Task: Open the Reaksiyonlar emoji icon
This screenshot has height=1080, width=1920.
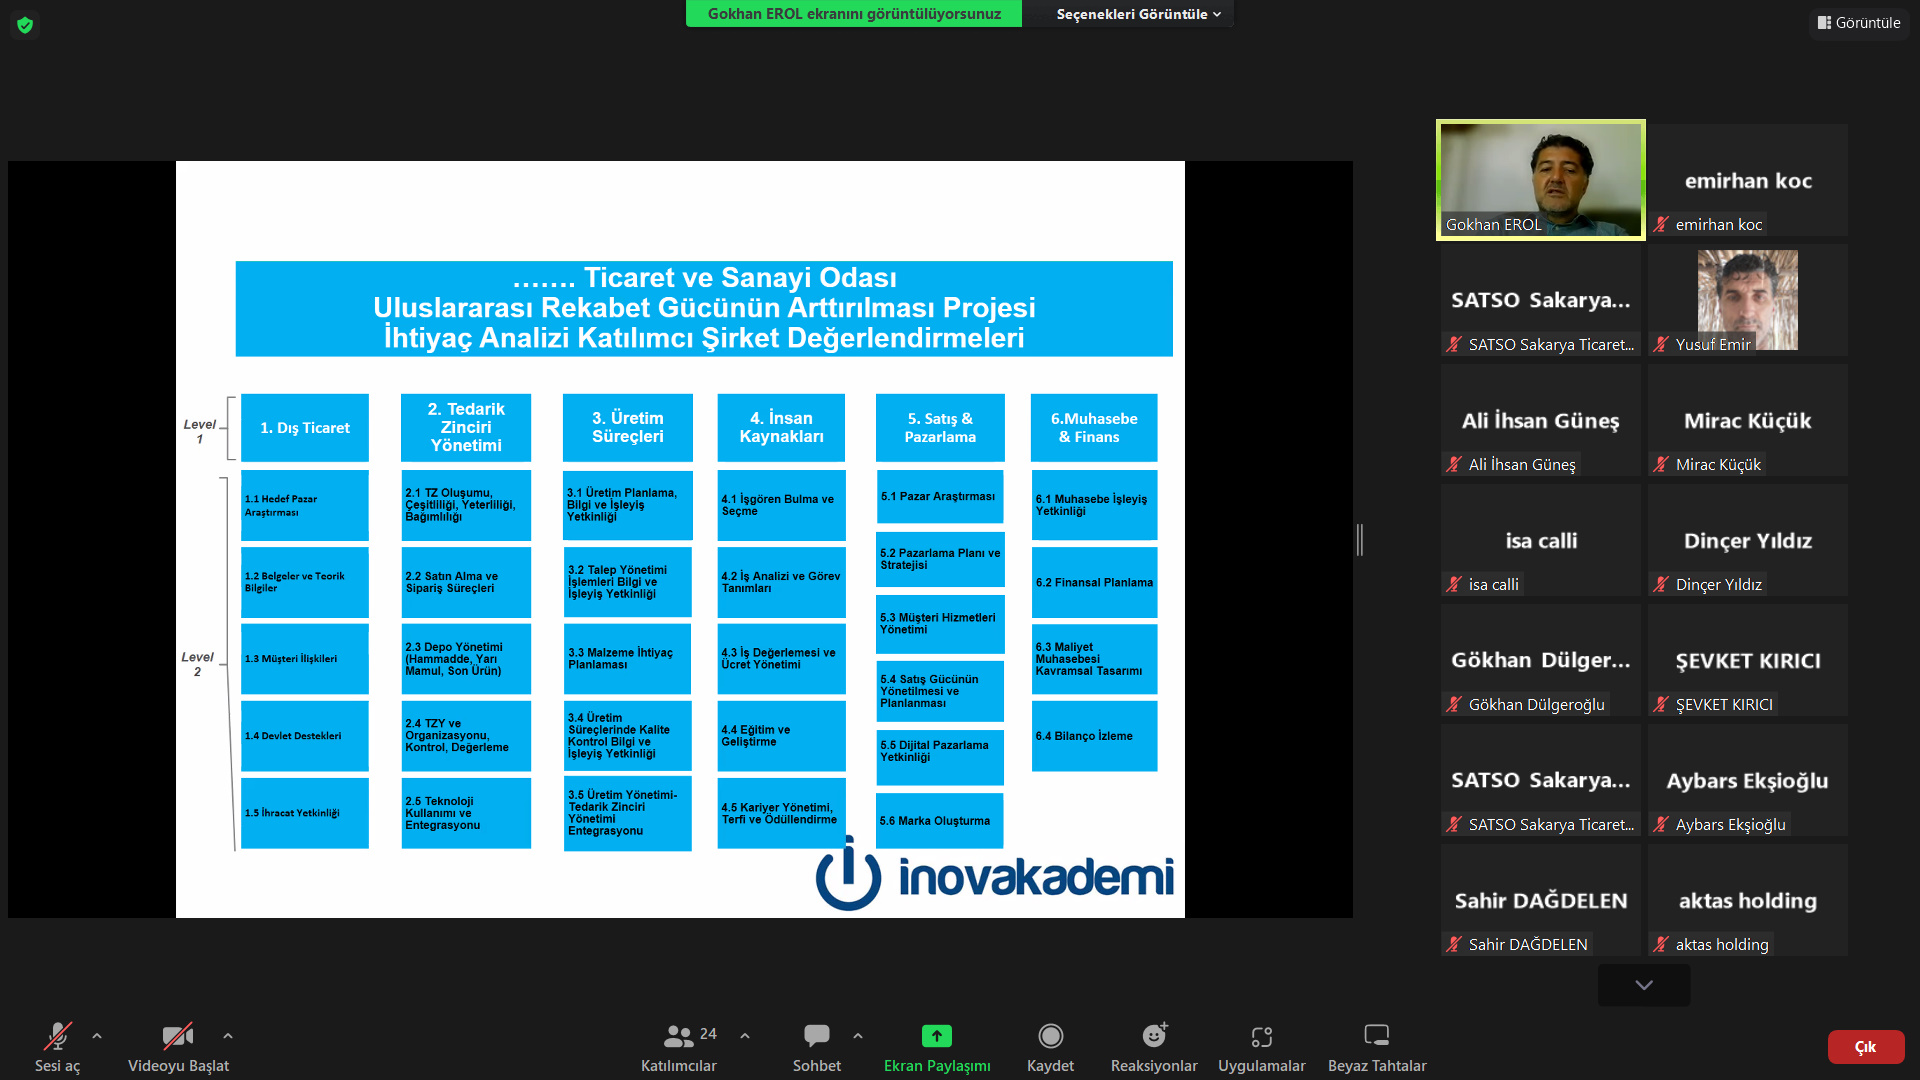Action: tap(1154, 1036)
